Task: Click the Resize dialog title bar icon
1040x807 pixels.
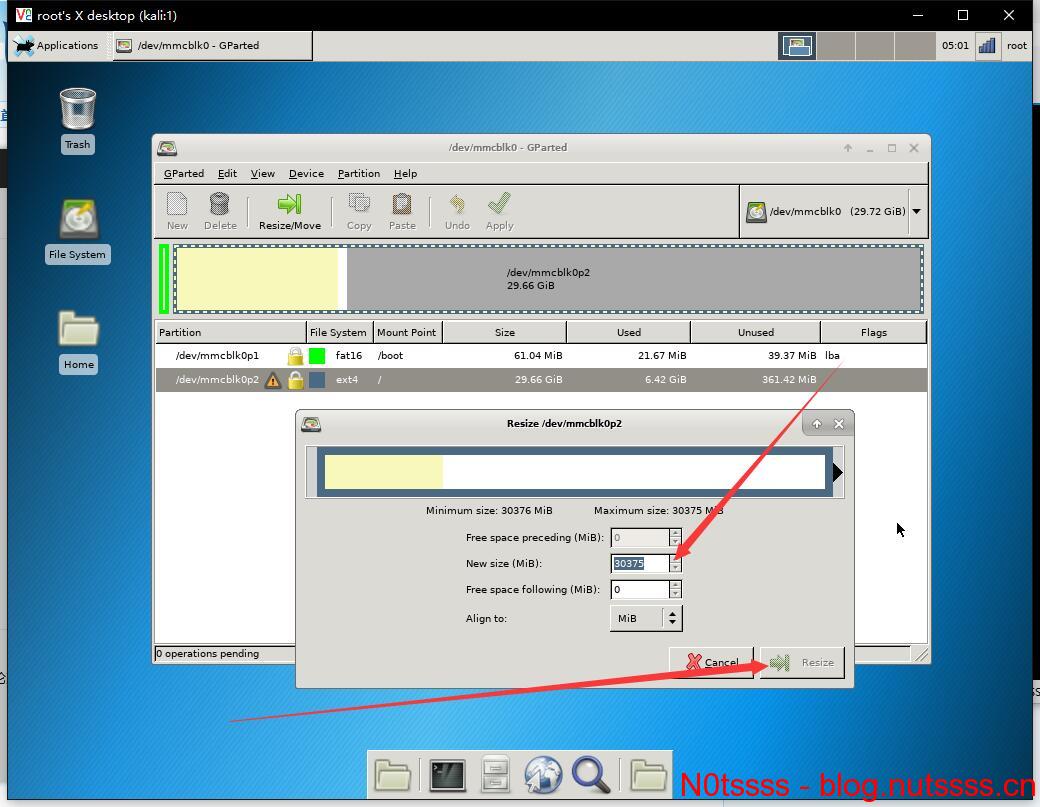Action: [311, 424]
